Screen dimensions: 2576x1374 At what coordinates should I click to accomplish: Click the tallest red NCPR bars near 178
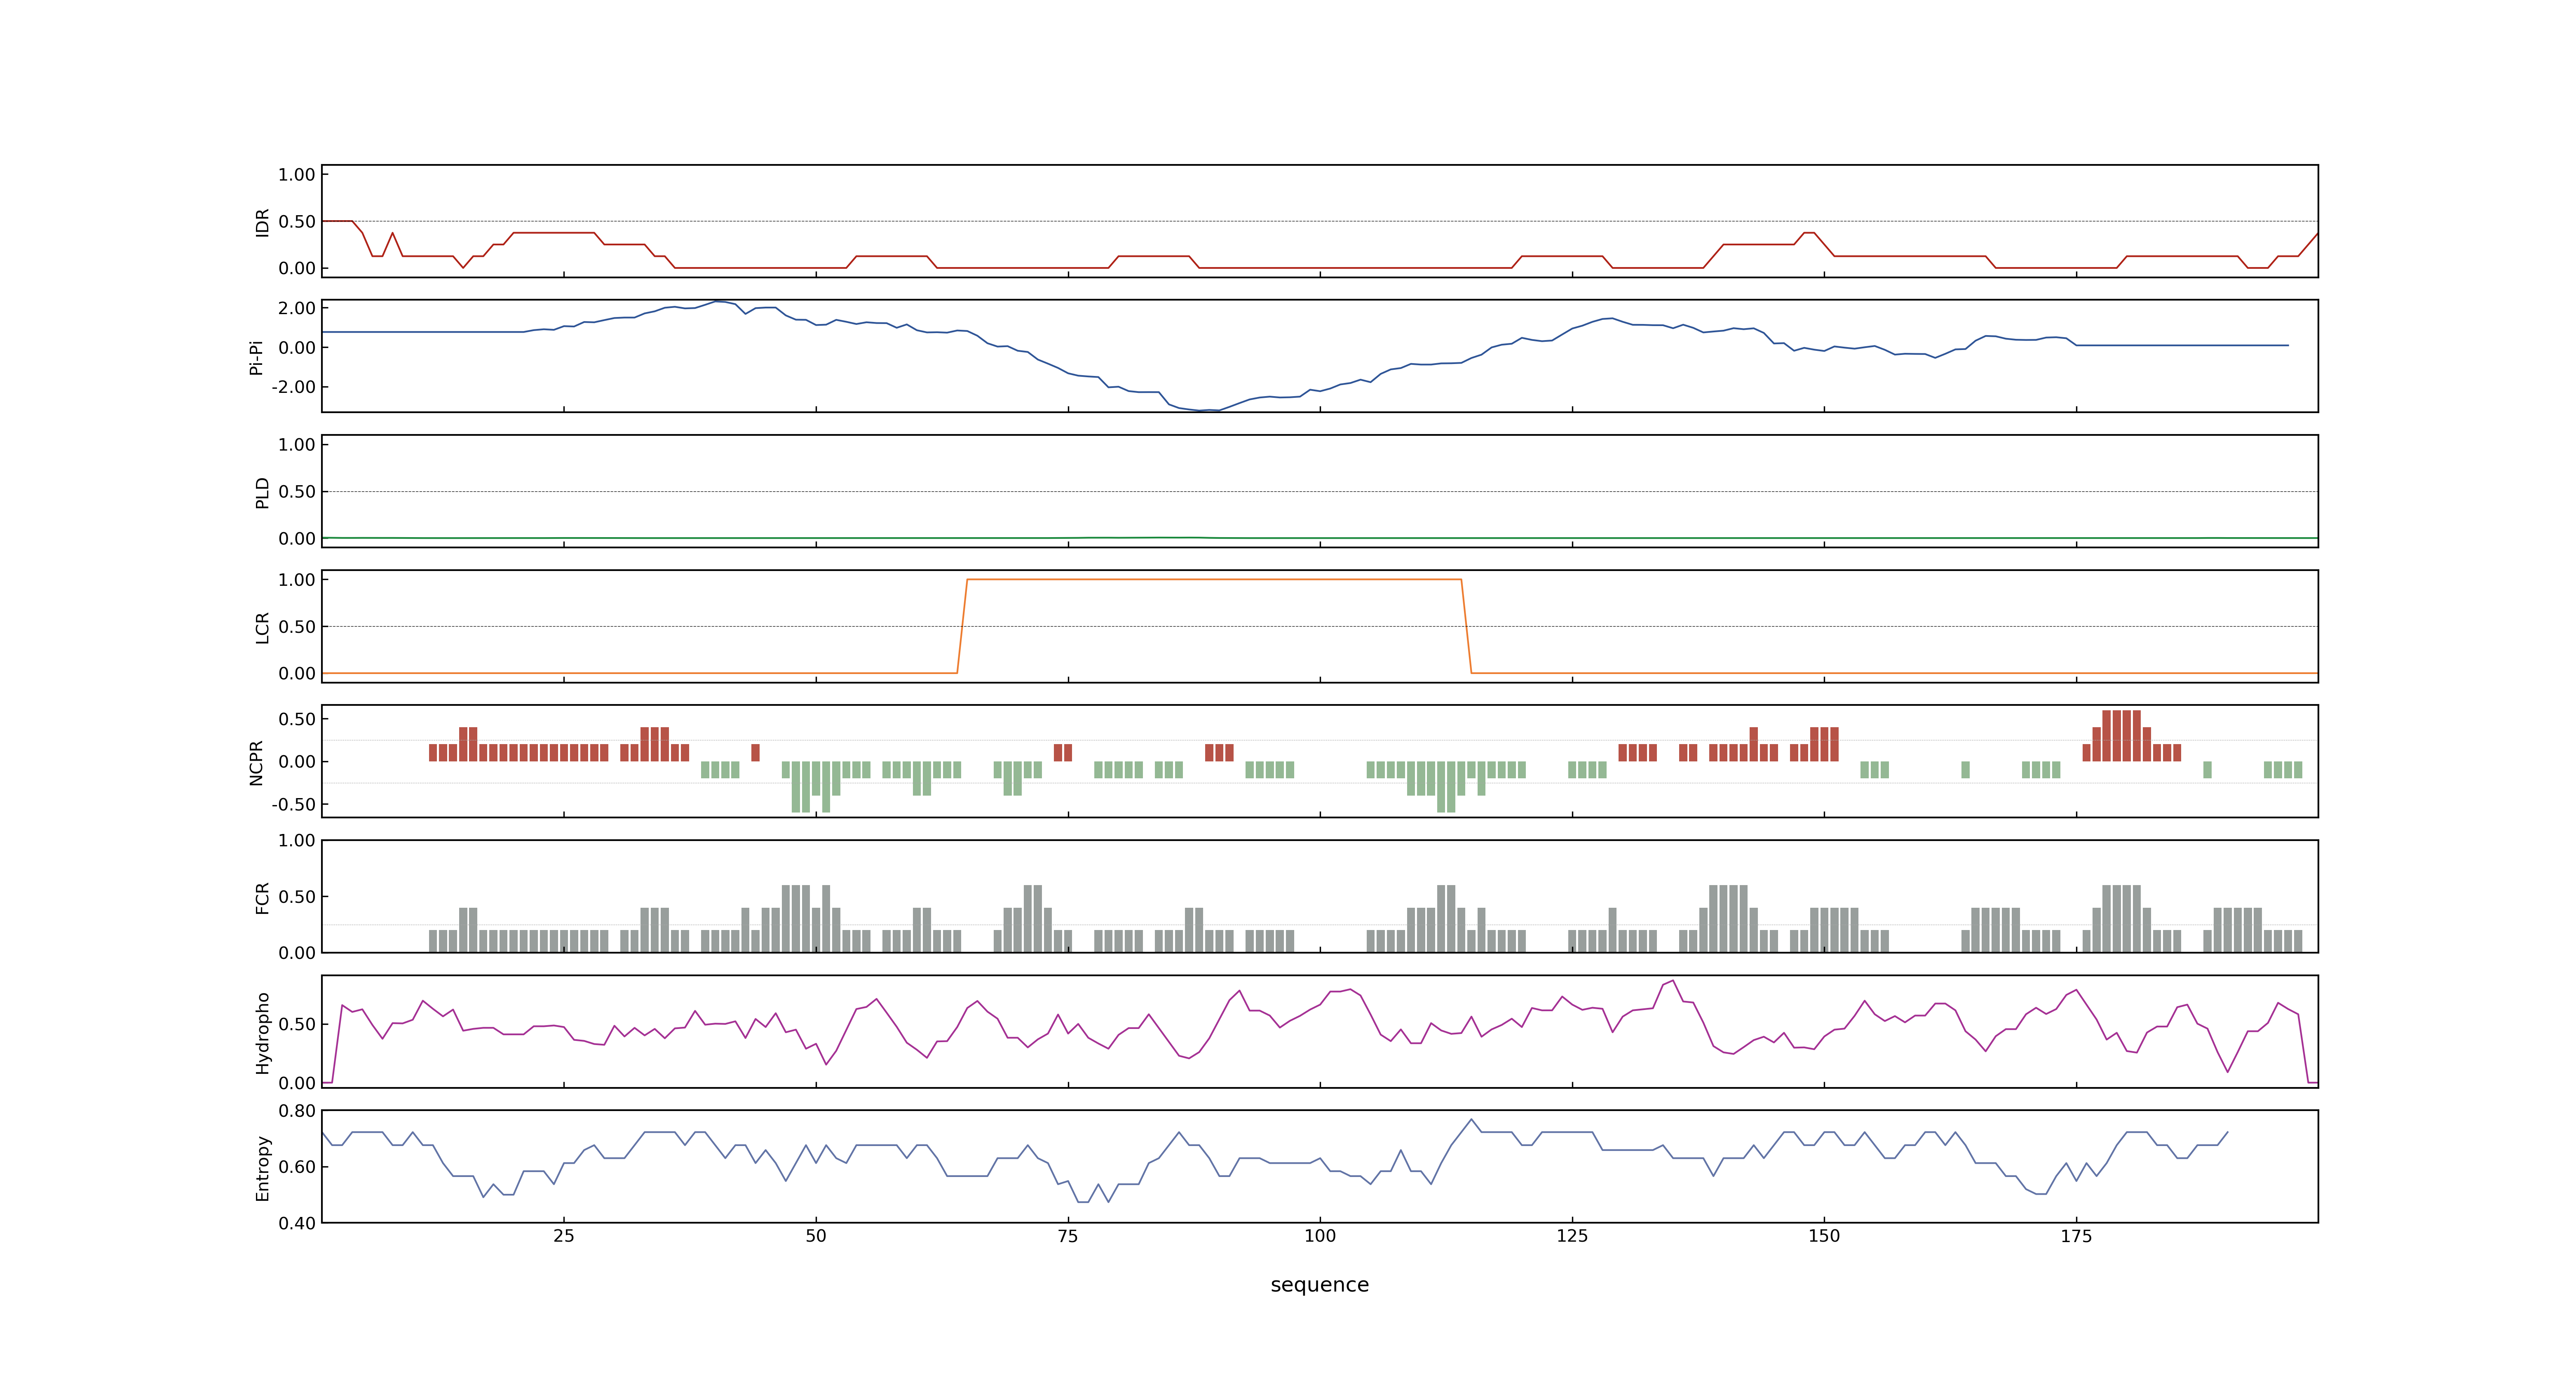click(2121, 736)
